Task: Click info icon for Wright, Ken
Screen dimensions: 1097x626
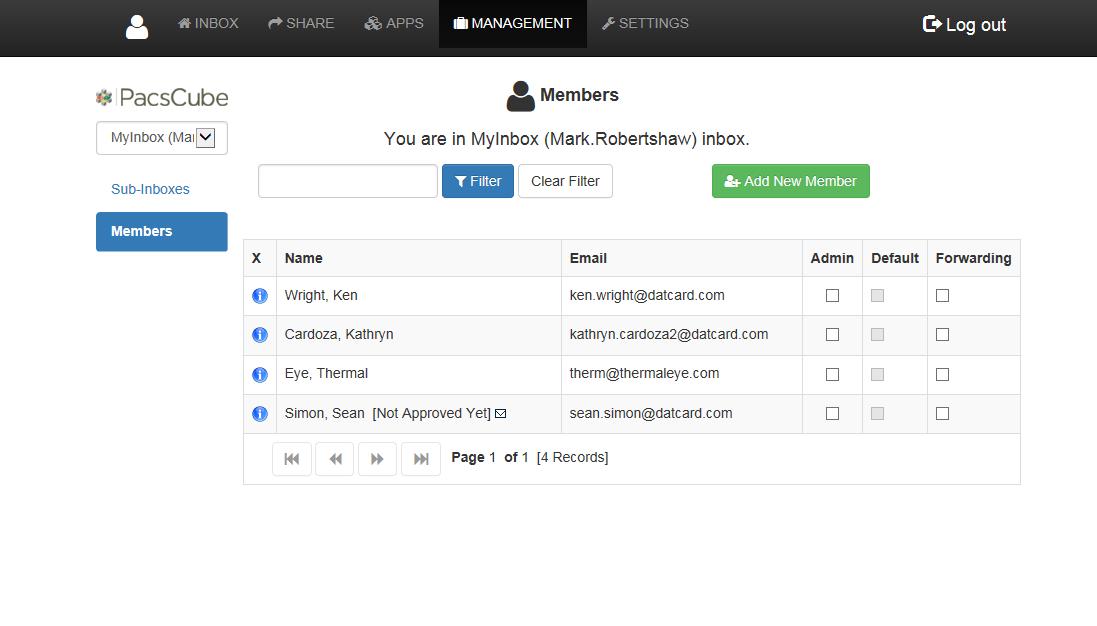Action: [x=260, y=296]
